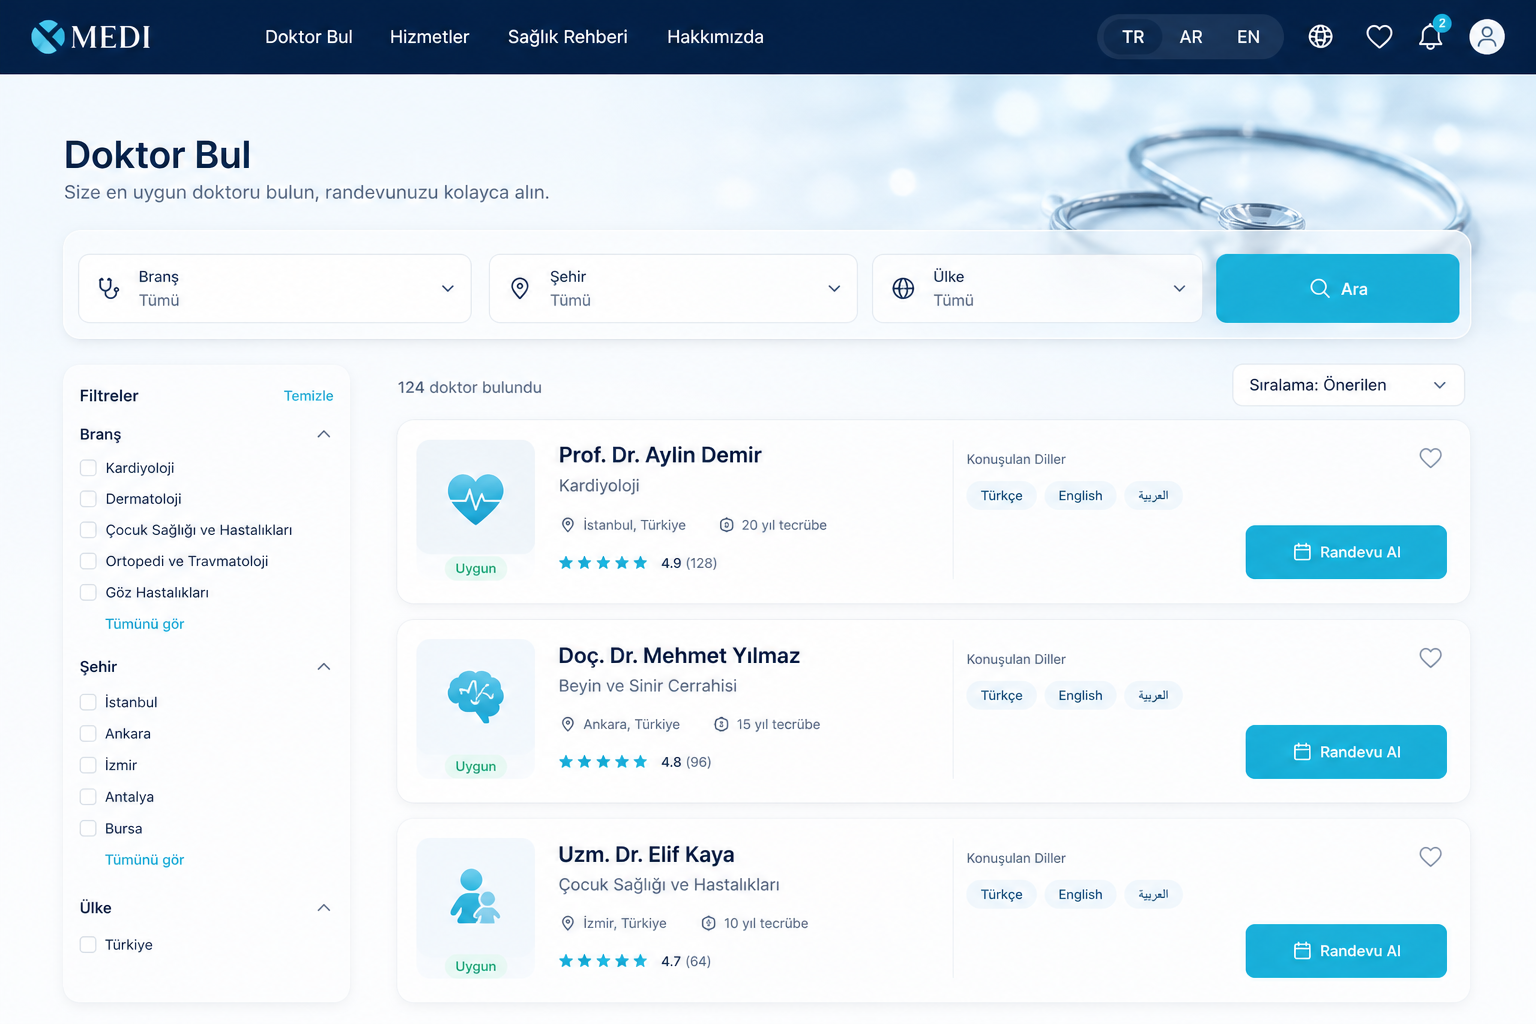Open the Branş dropdown in search bar
Image resolution: width=1536 pixels, height=1024 pixels.
[x=275, y=288]
